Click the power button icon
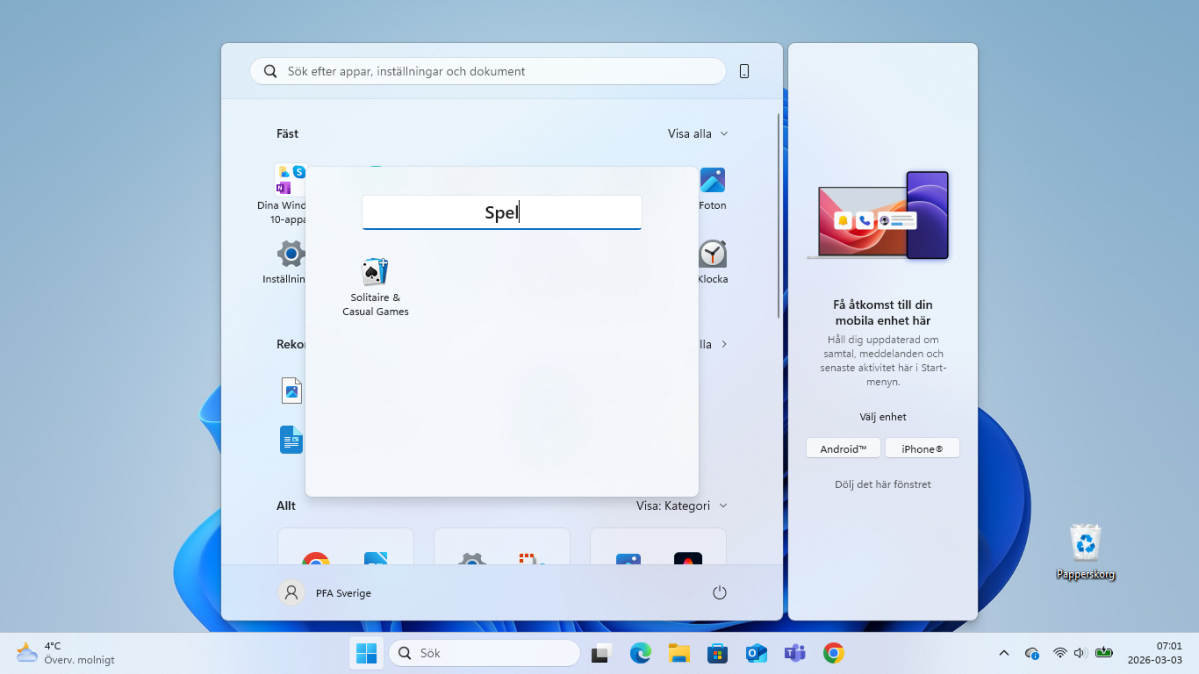Image resolution: width=1199 pixels, height=674 pixels. coord(719,593)
